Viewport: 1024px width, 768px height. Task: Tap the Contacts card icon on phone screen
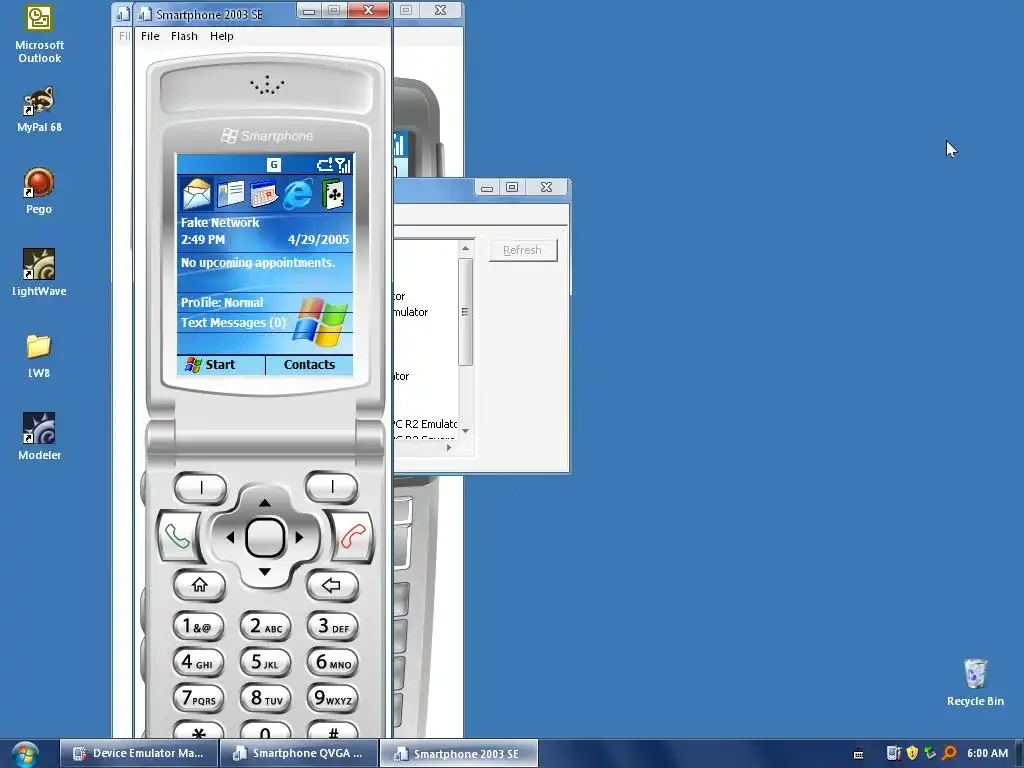click(231, 194)
